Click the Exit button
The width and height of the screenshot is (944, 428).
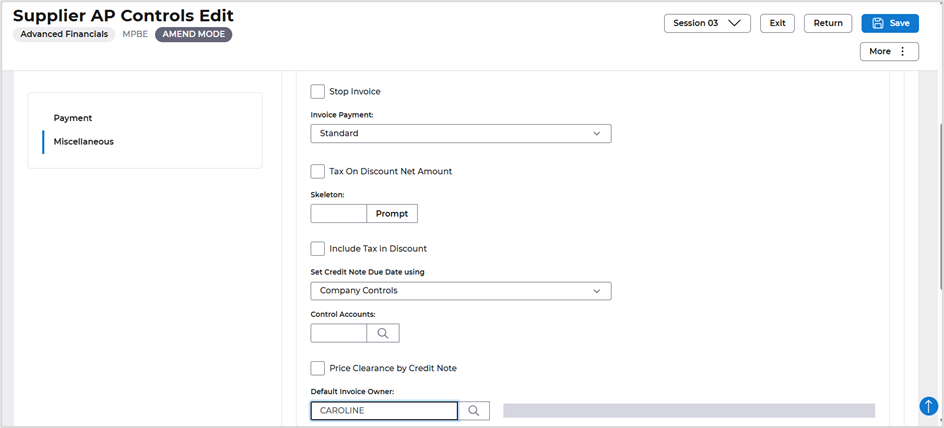click(x=777, y=23)
